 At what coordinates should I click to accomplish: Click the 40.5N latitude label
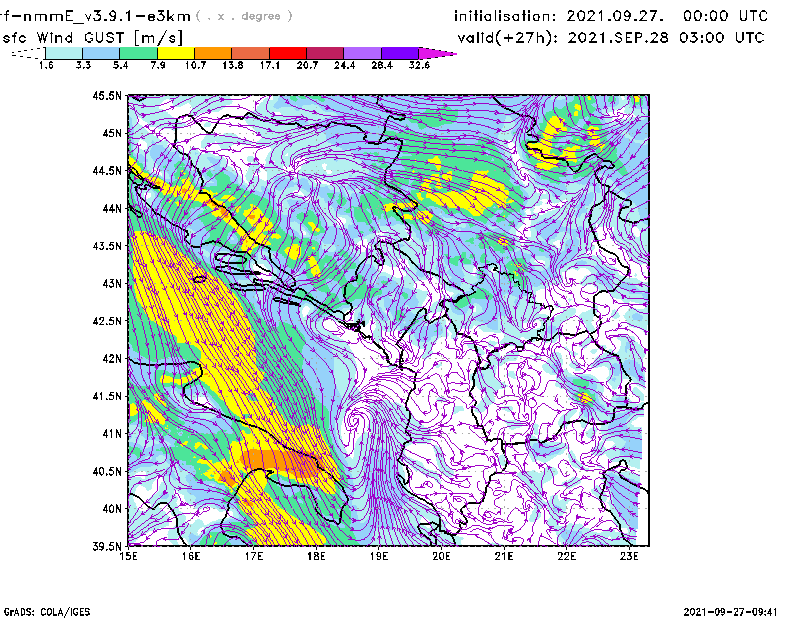[x=107, y=471]
